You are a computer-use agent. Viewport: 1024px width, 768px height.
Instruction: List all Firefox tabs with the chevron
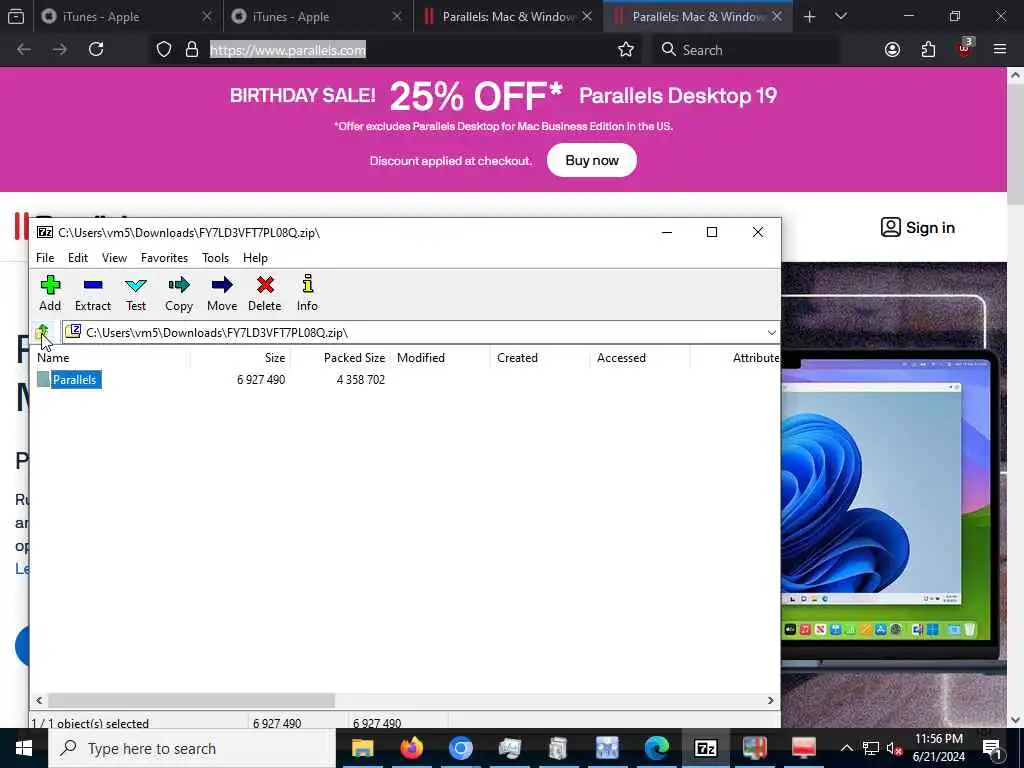(x=841, y=16)
